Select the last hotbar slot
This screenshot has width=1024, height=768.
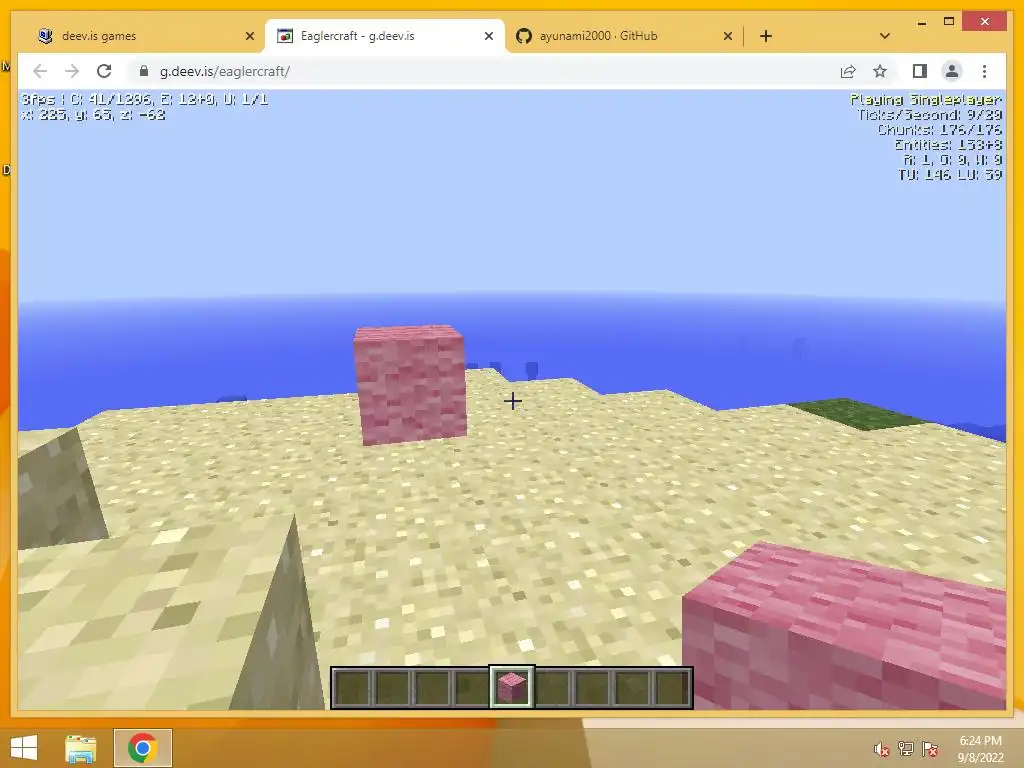(672, 687)
